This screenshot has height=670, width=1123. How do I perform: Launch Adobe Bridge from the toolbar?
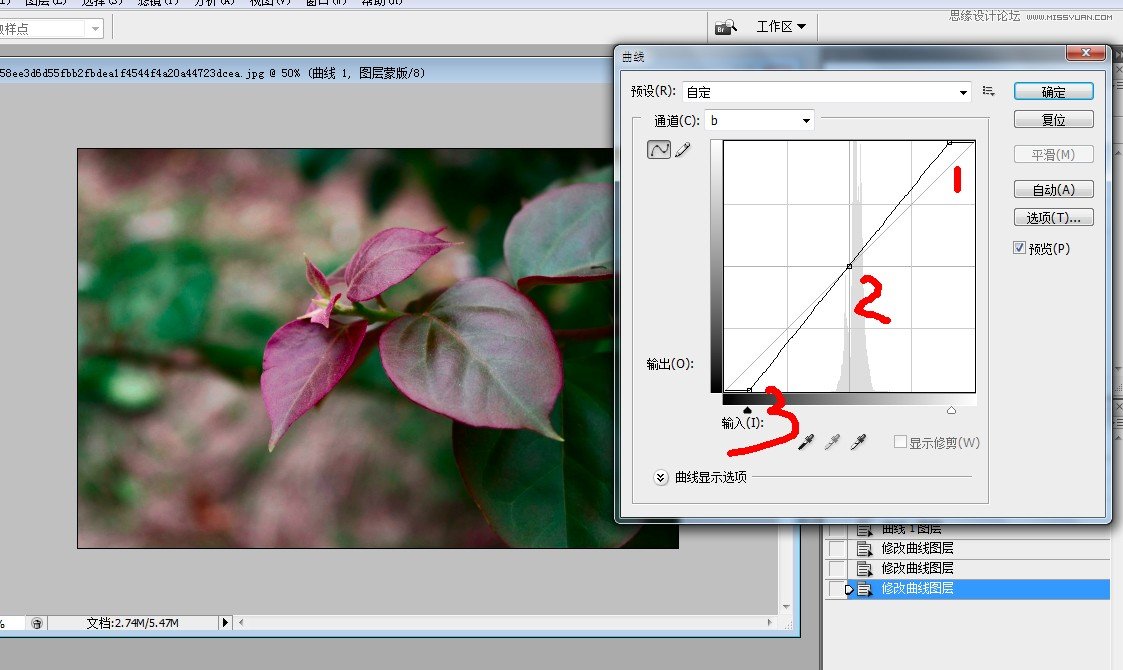click(x=726, y=27)
